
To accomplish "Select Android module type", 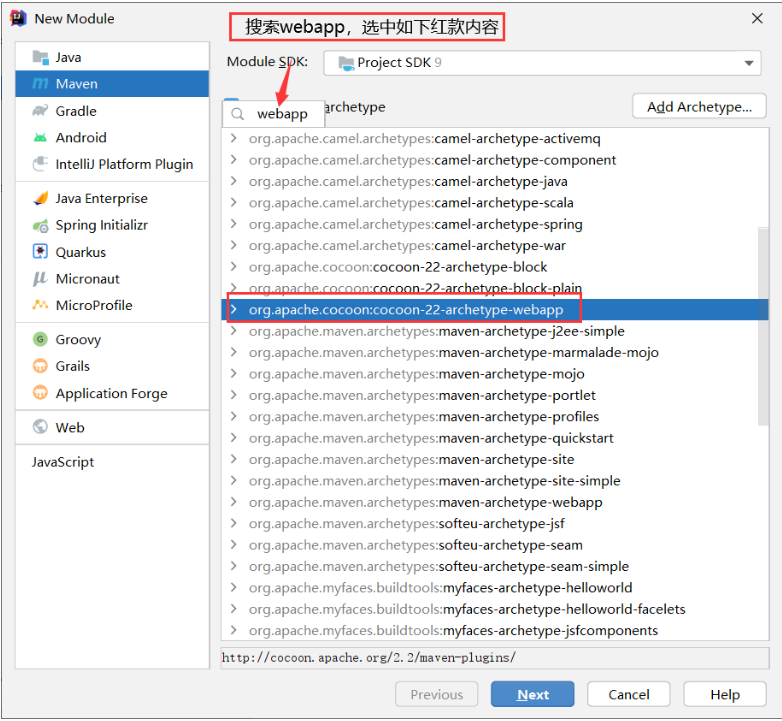I will [112, 138].
